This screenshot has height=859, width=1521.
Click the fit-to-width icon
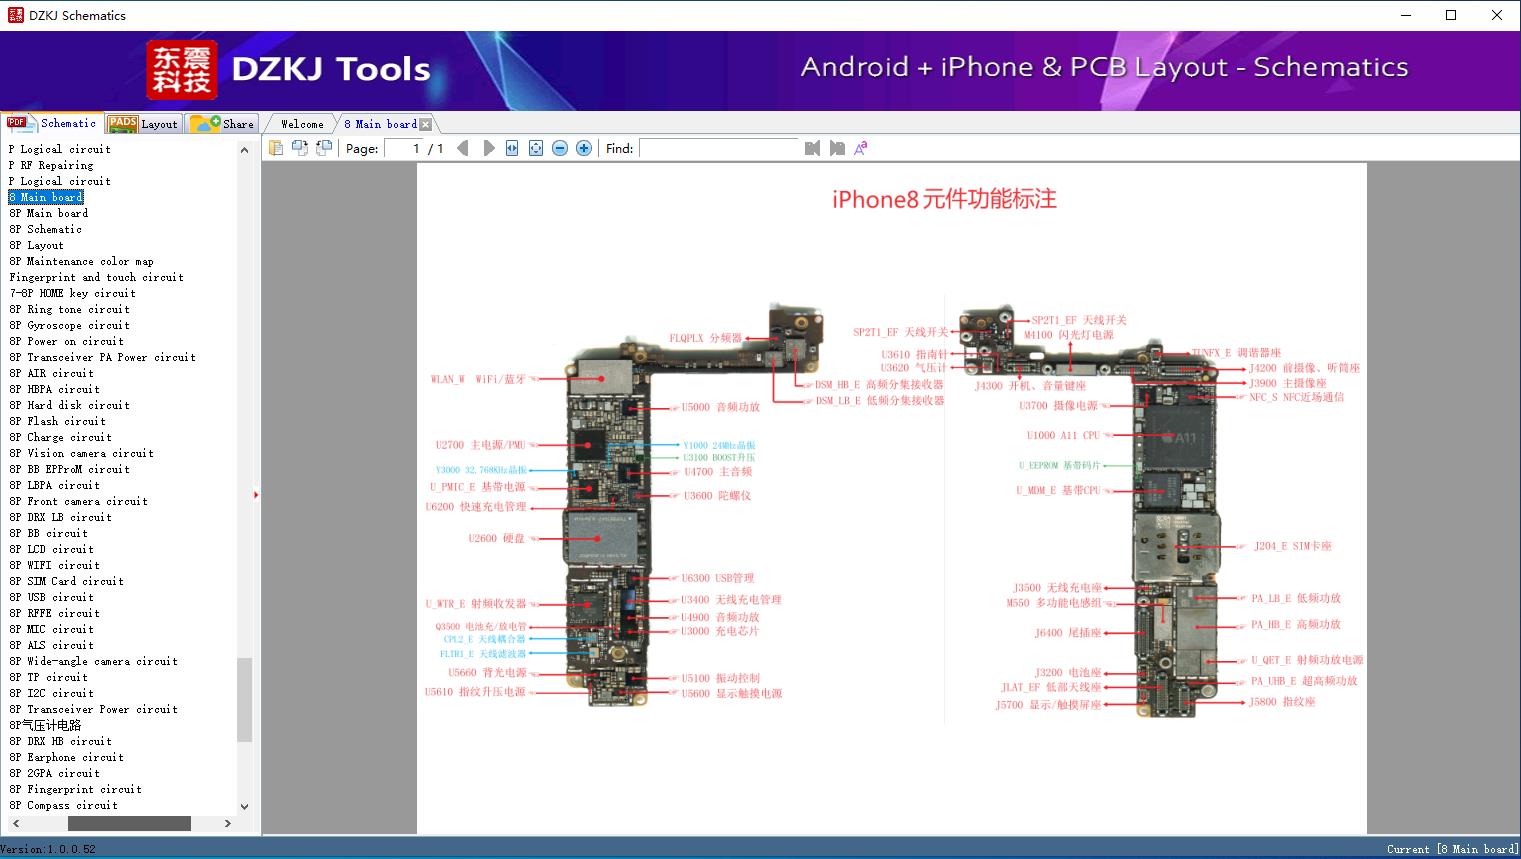[x=512, y=148]
